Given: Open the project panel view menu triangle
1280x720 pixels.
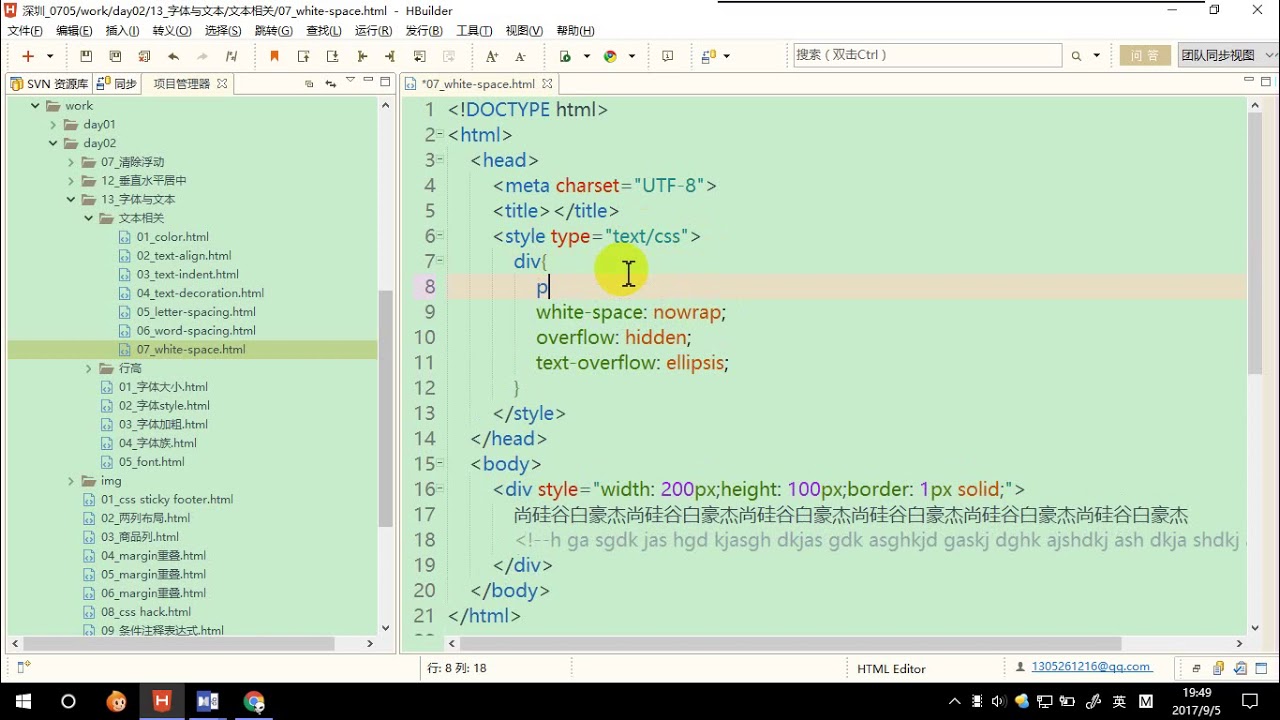Looking at the screenshot, I should point(350,80).
